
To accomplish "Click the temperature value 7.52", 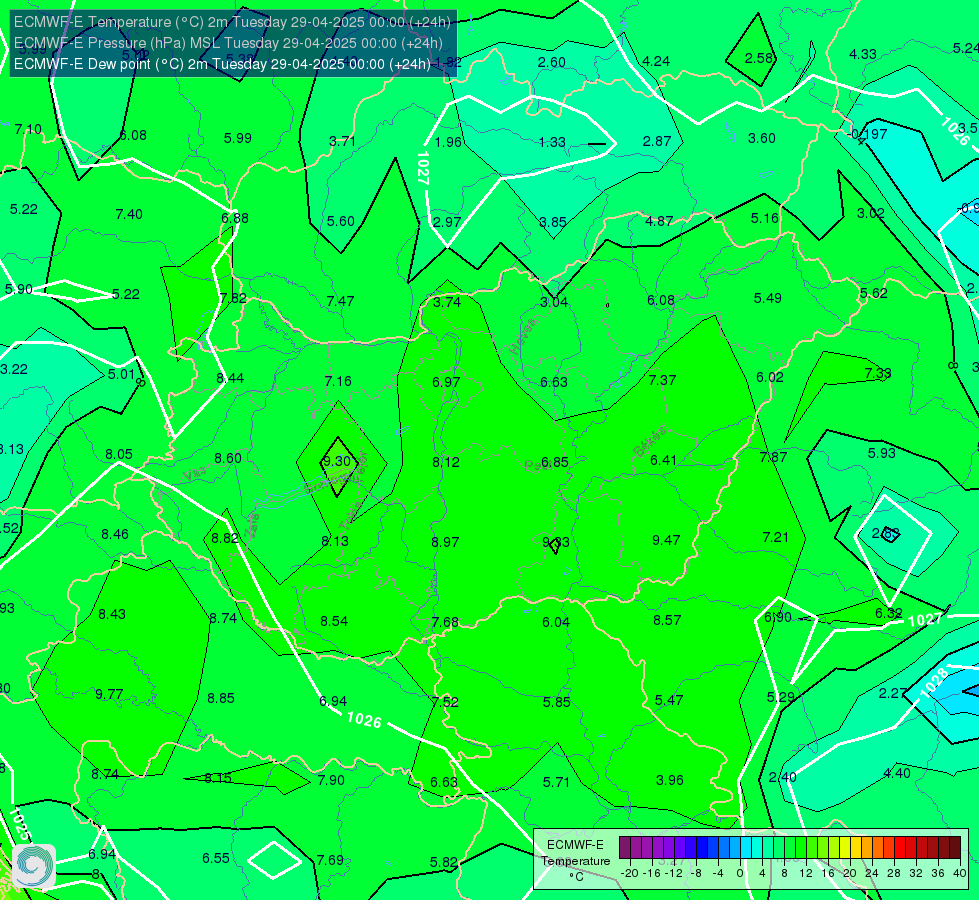I will tap(445, 702).
